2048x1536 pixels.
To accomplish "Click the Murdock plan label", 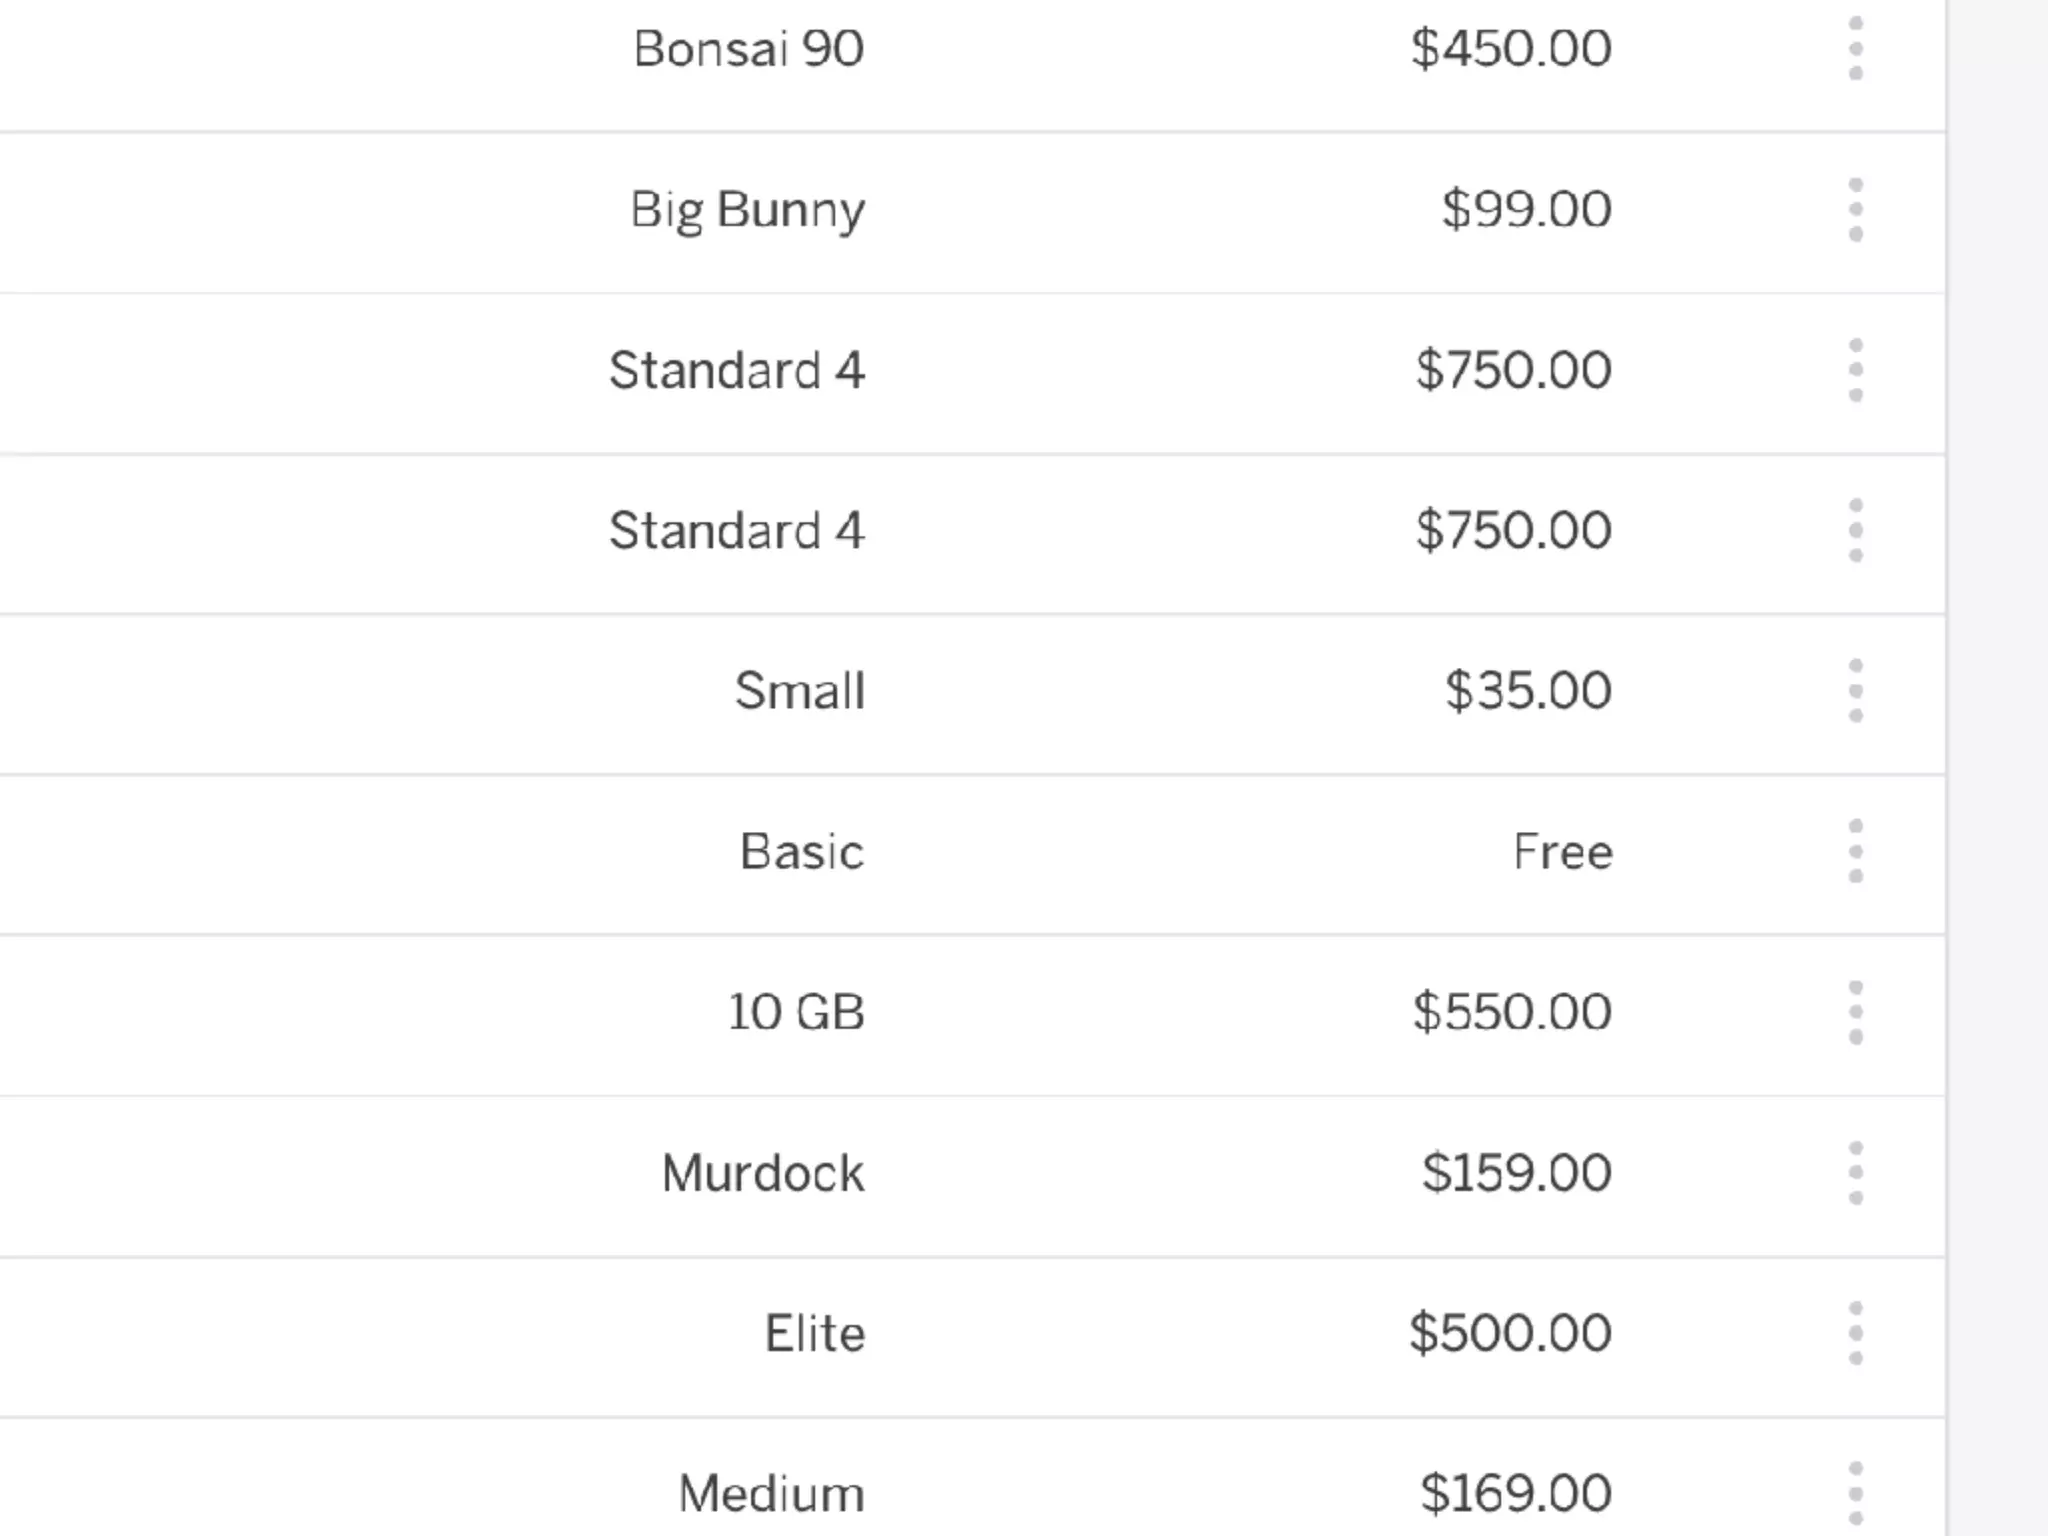I will pos(762,1173).
